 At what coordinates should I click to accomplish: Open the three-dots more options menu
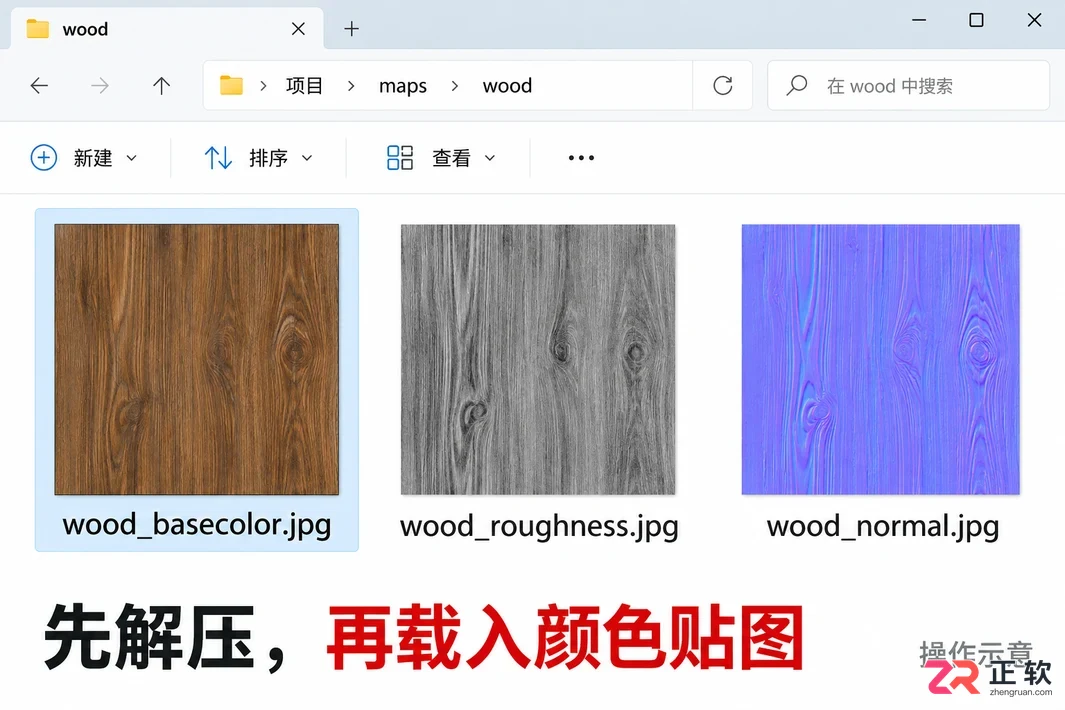581,158
